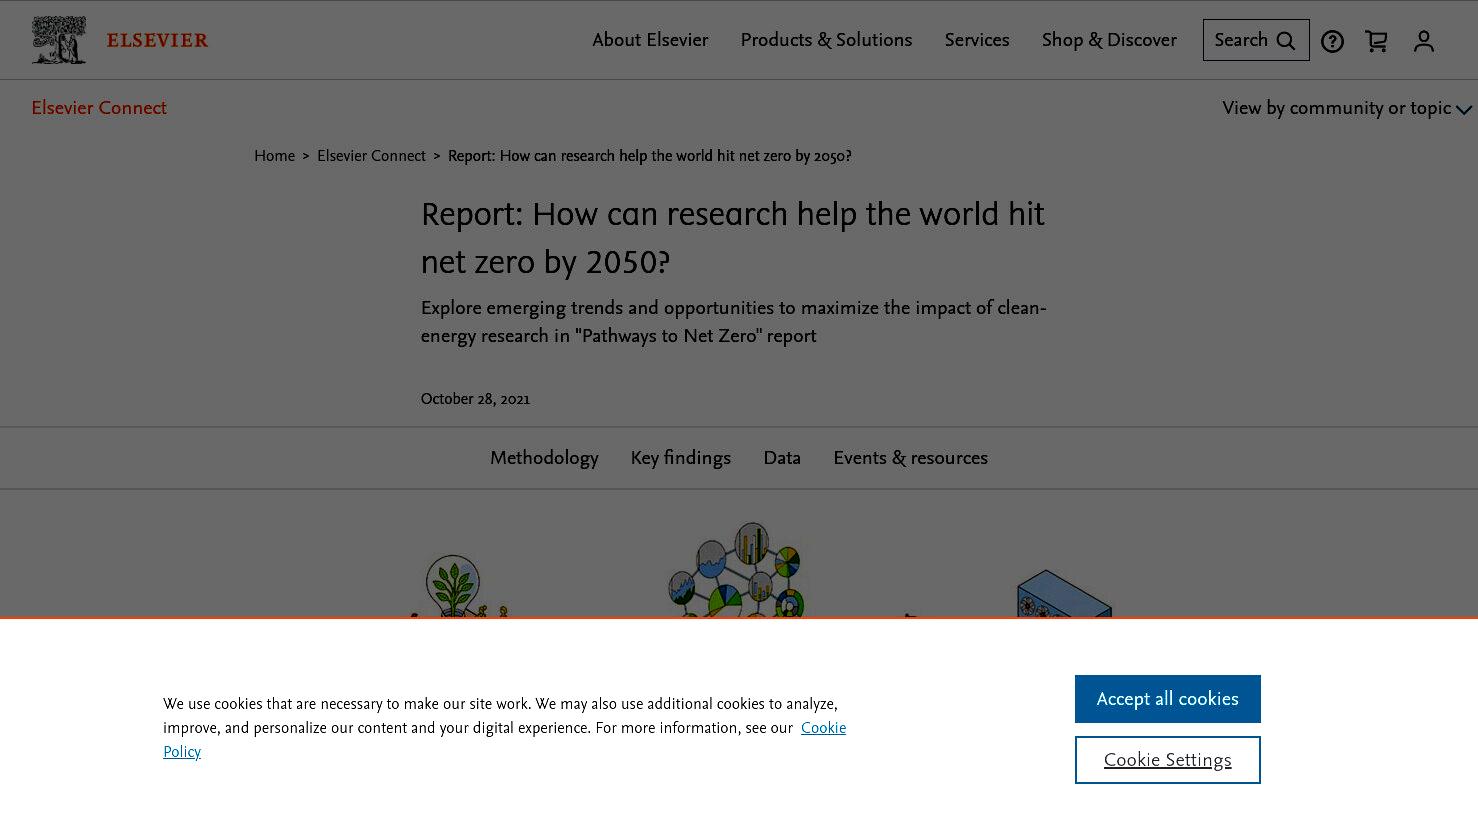Image resolution: width=1478 pixels, height=837 pixels.
Task: Click the chevron beside community or topic
Action: pyautogui.click(x=1464, y=110)
